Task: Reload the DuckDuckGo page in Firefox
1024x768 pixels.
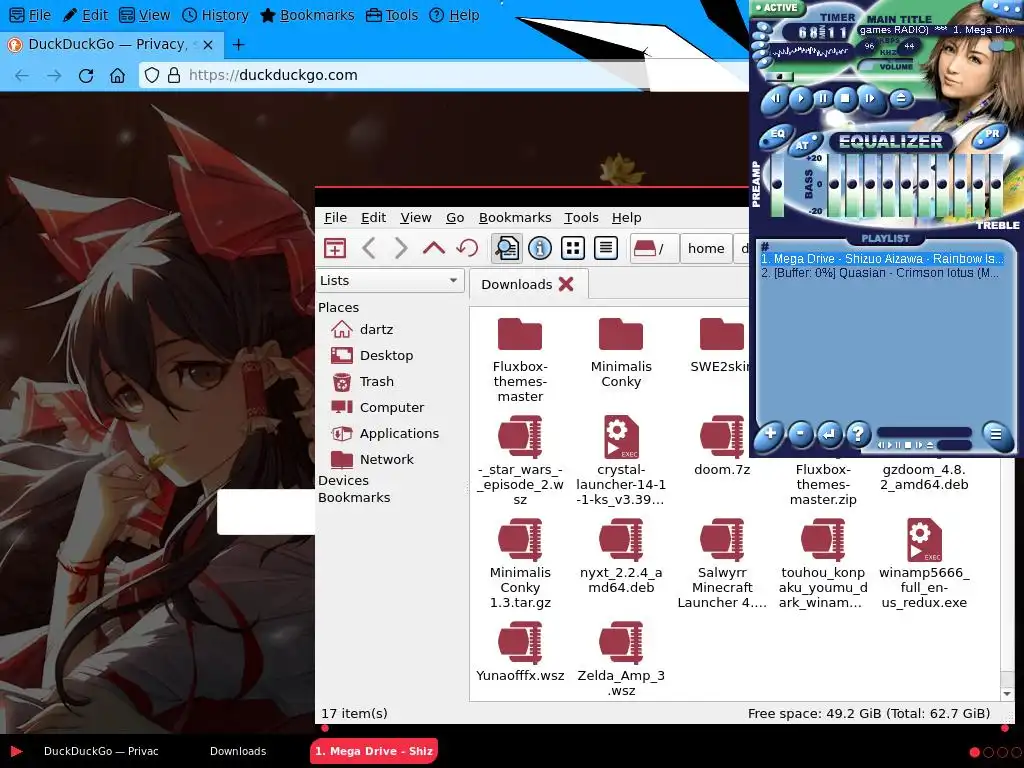Action: [86, 75]
